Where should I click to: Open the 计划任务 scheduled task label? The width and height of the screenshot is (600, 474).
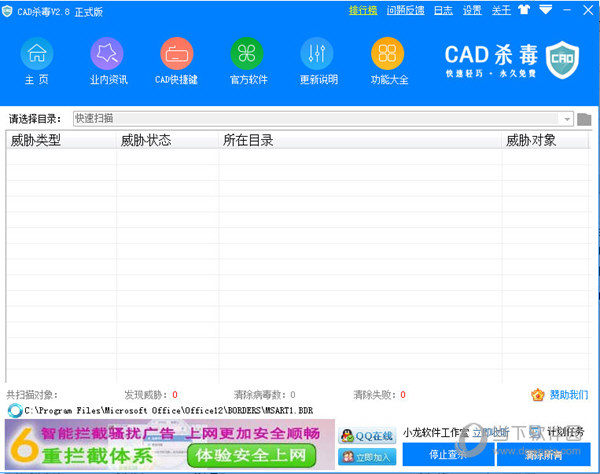[566, 432]
